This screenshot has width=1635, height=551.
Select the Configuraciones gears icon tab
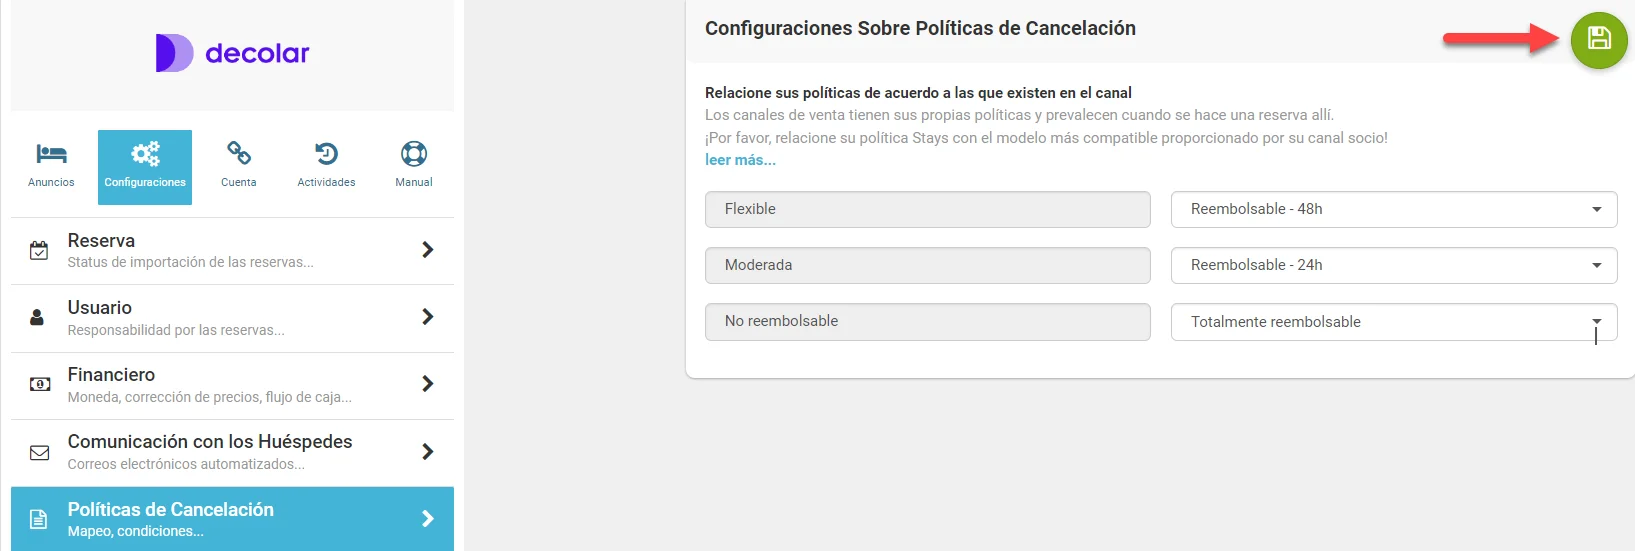pyautogui.click(x=145, y=166)
